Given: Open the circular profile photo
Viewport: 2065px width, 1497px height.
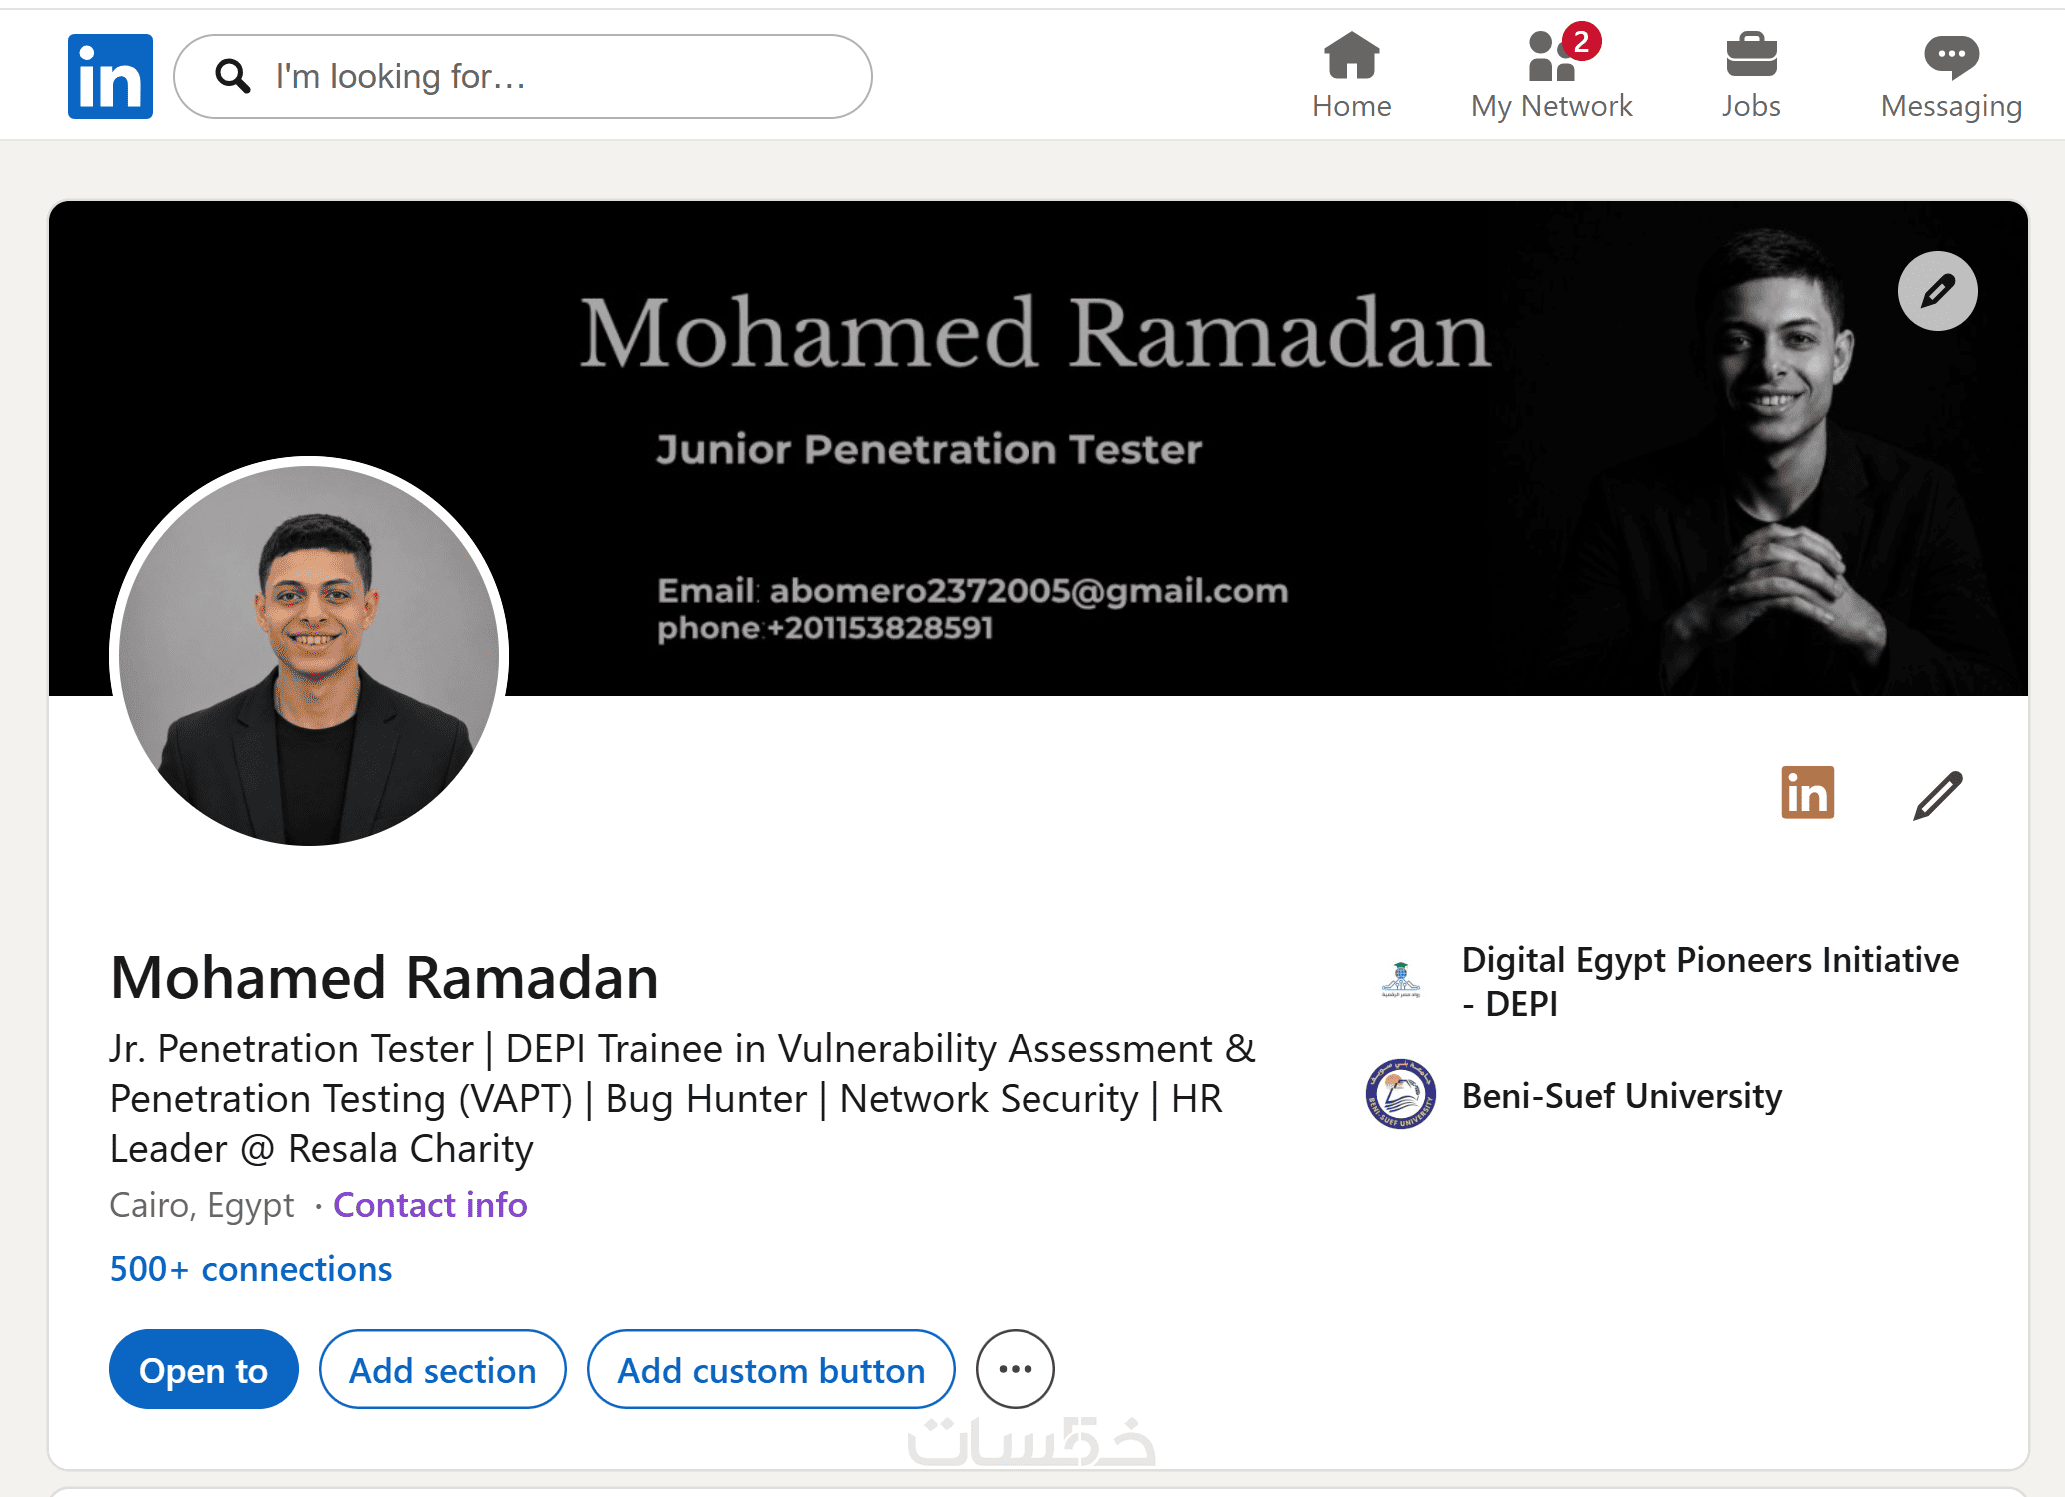Looking at the screenshot, I should click(309, 655).
